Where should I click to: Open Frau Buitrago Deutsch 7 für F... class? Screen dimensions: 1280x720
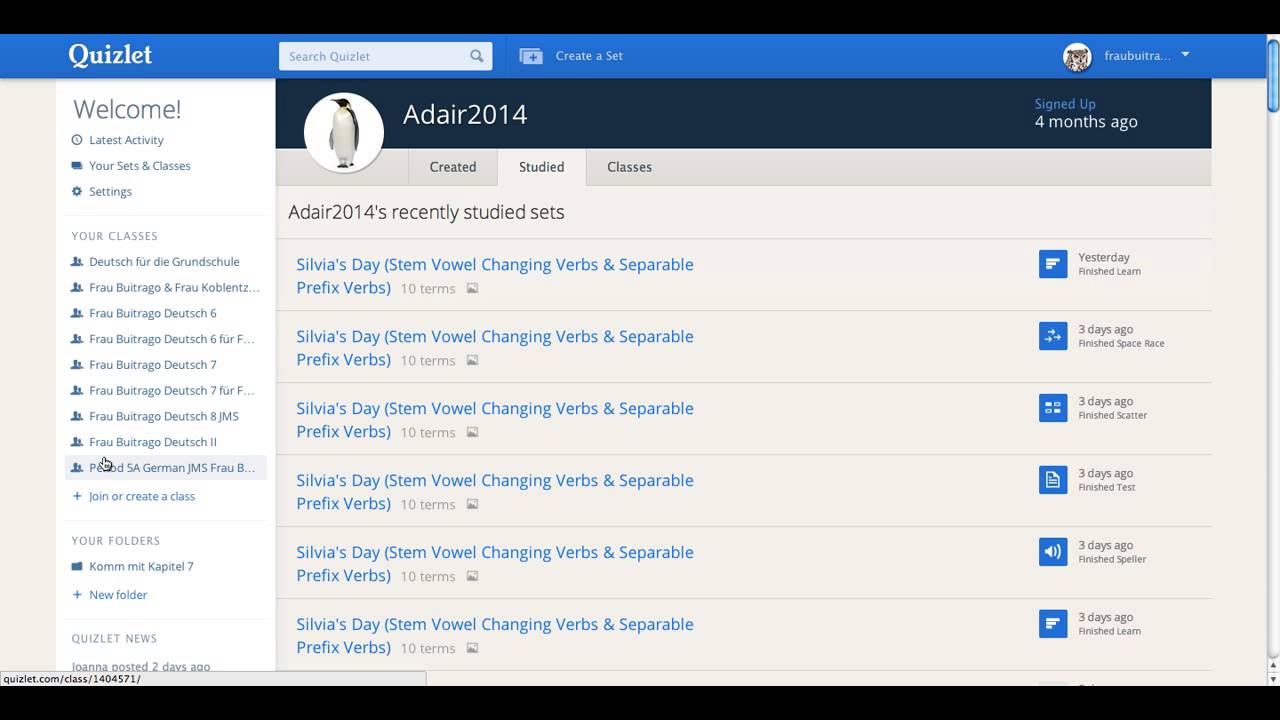tap(171, 390)
